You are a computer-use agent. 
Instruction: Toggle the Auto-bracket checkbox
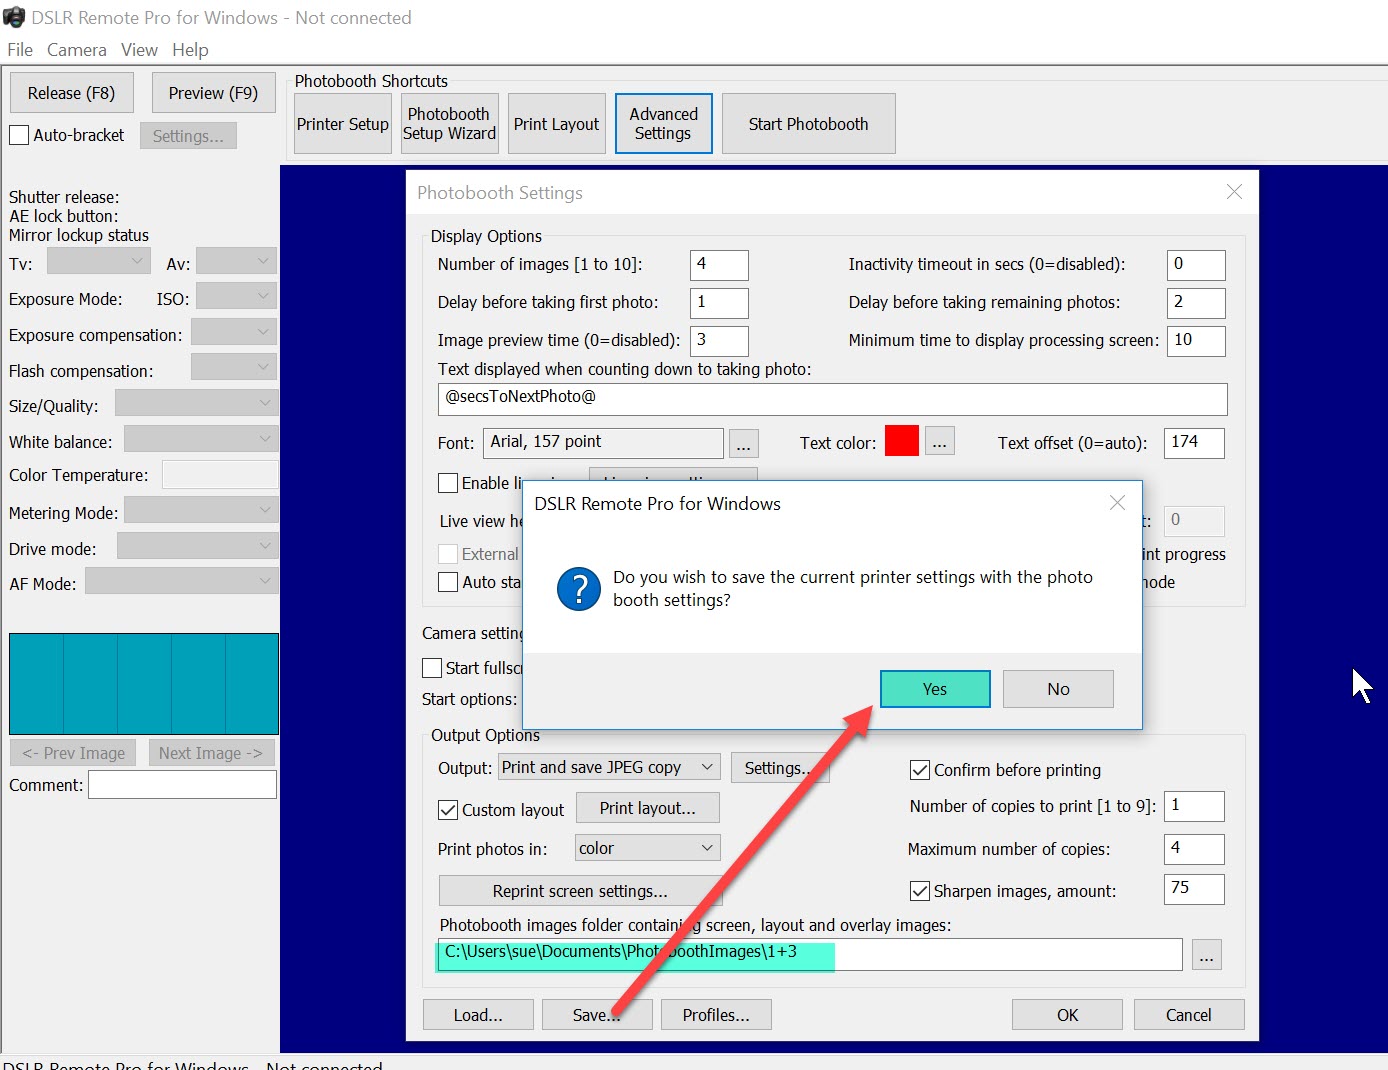click(x=19, y=135)
